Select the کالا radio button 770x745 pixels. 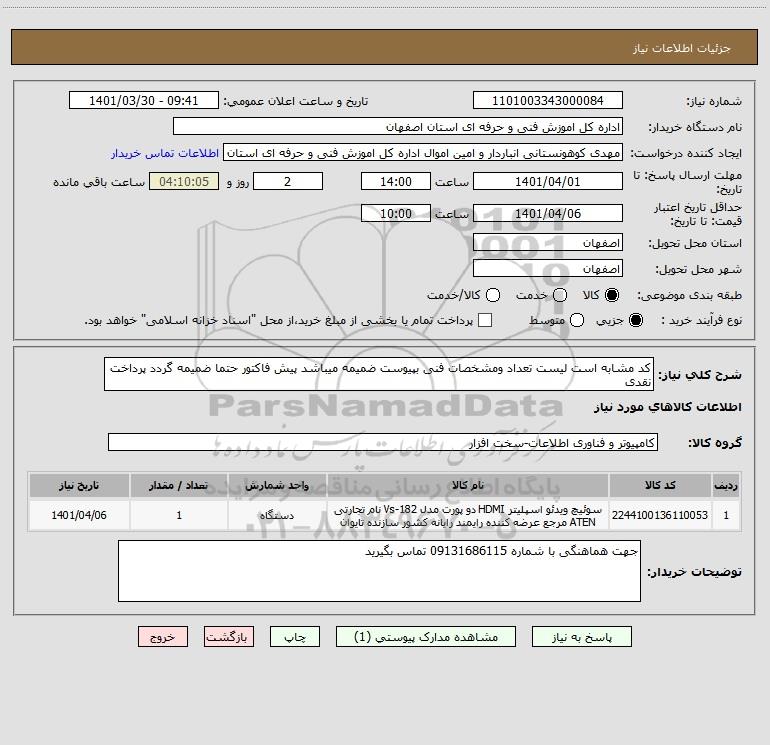pyautogui.click(x=612, y=295)
